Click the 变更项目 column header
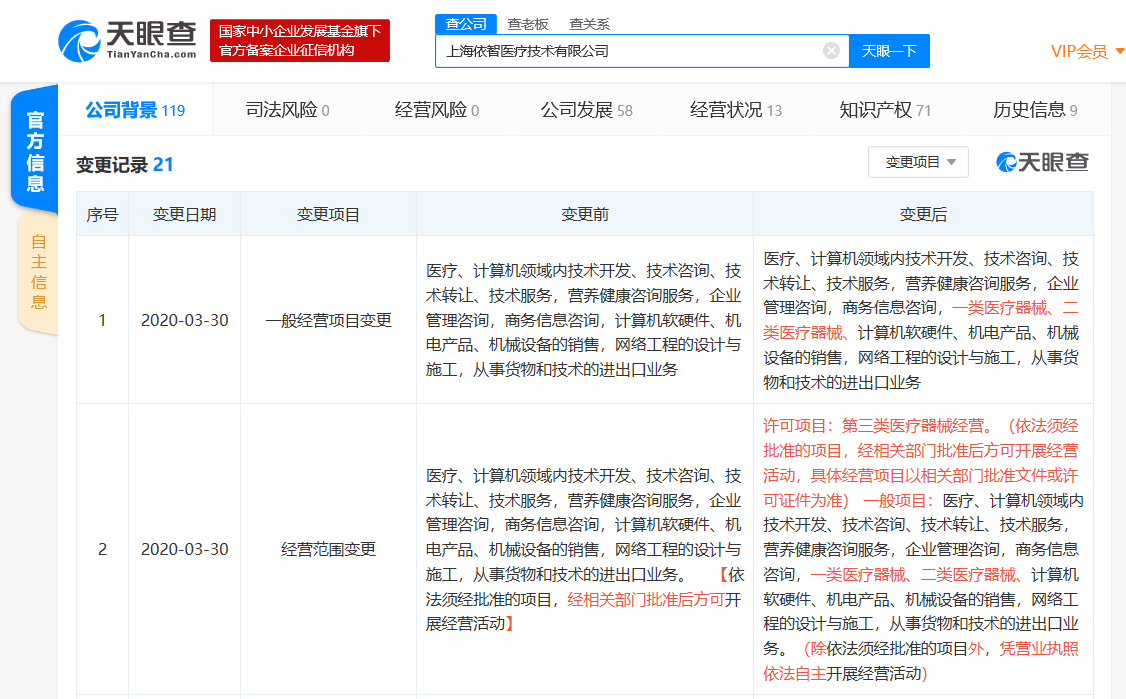 click(328, 215)
